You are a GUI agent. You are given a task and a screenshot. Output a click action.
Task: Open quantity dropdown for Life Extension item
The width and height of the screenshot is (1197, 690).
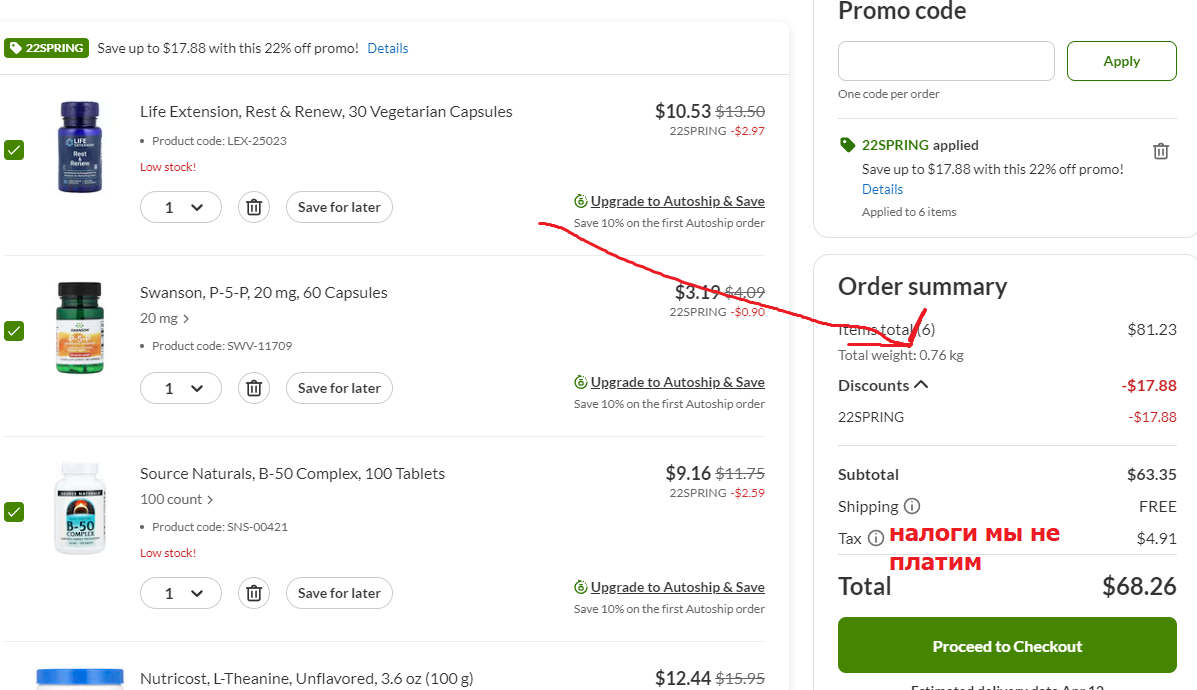[181, 208]
